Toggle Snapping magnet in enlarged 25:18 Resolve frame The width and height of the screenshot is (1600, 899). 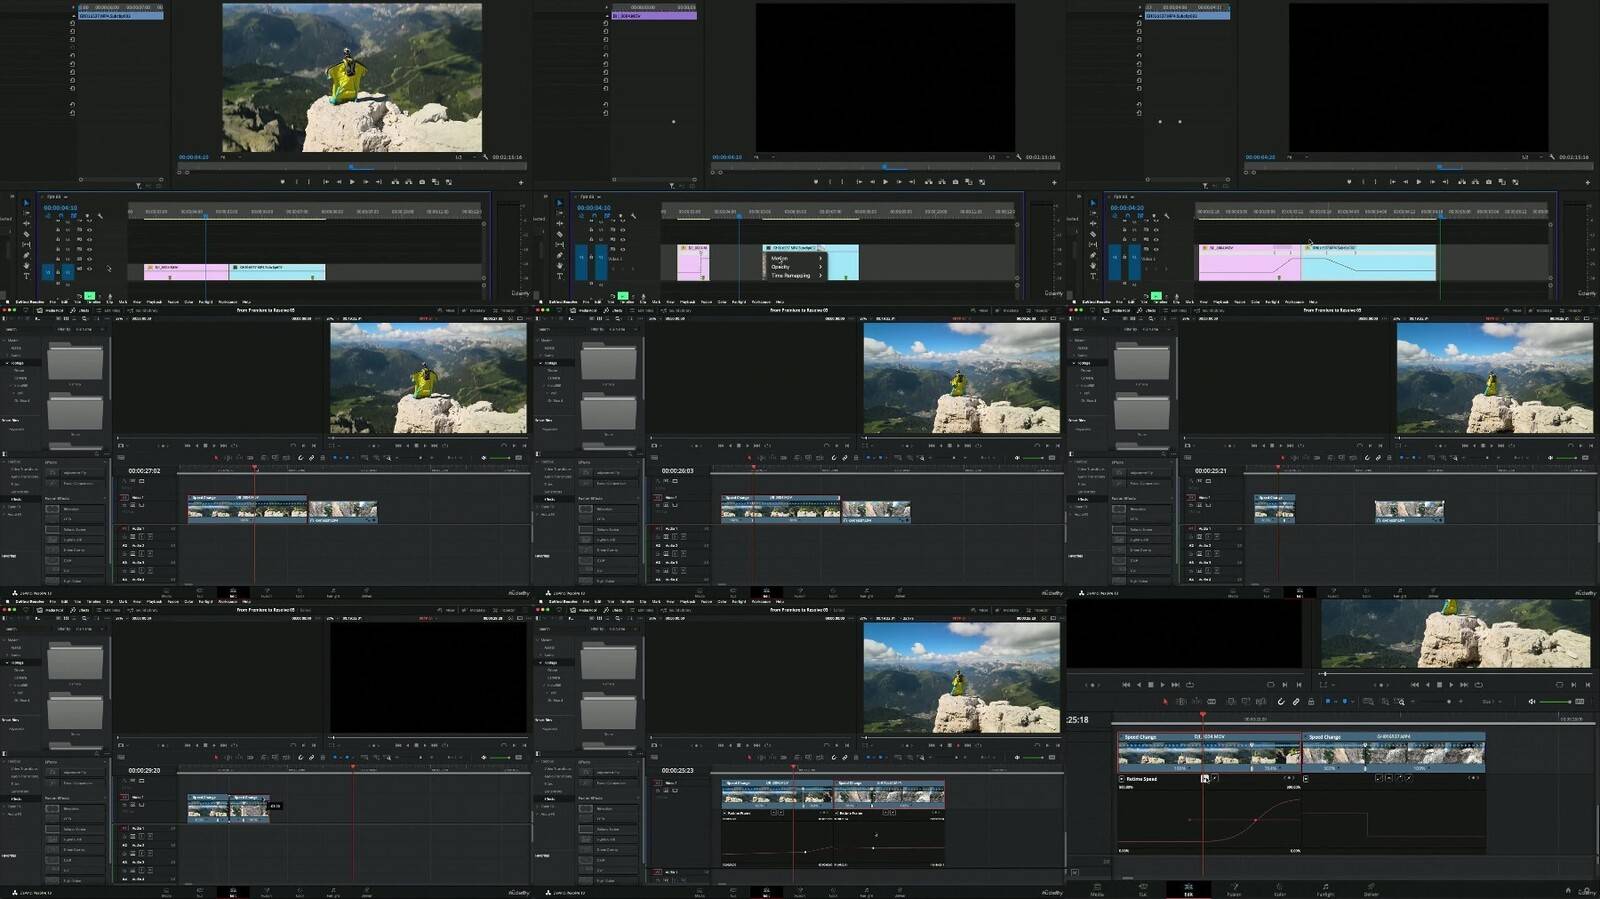(x=1281, y=702)
